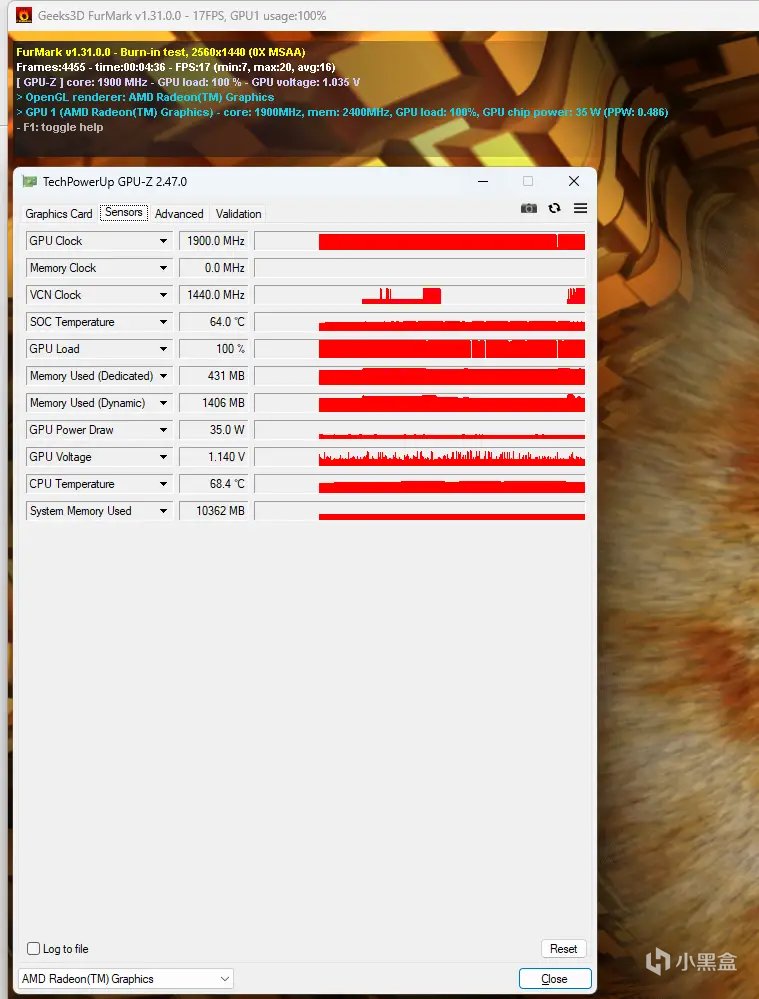Click the 431 MB dedicated memory value

pos(213,376)
